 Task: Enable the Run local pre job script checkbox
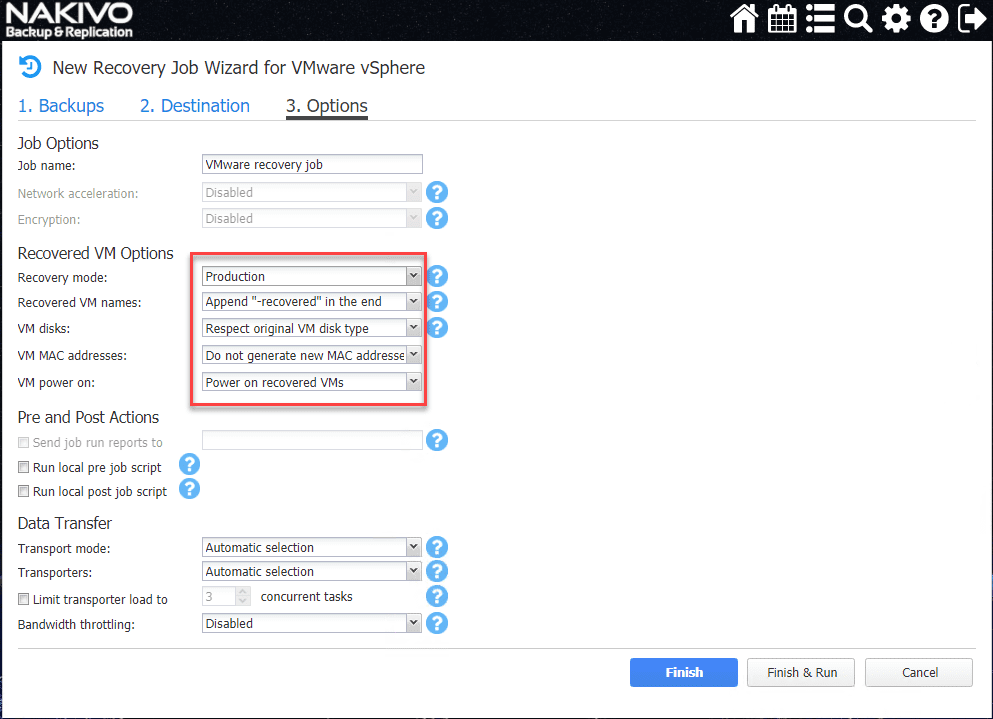pos(22,466)
